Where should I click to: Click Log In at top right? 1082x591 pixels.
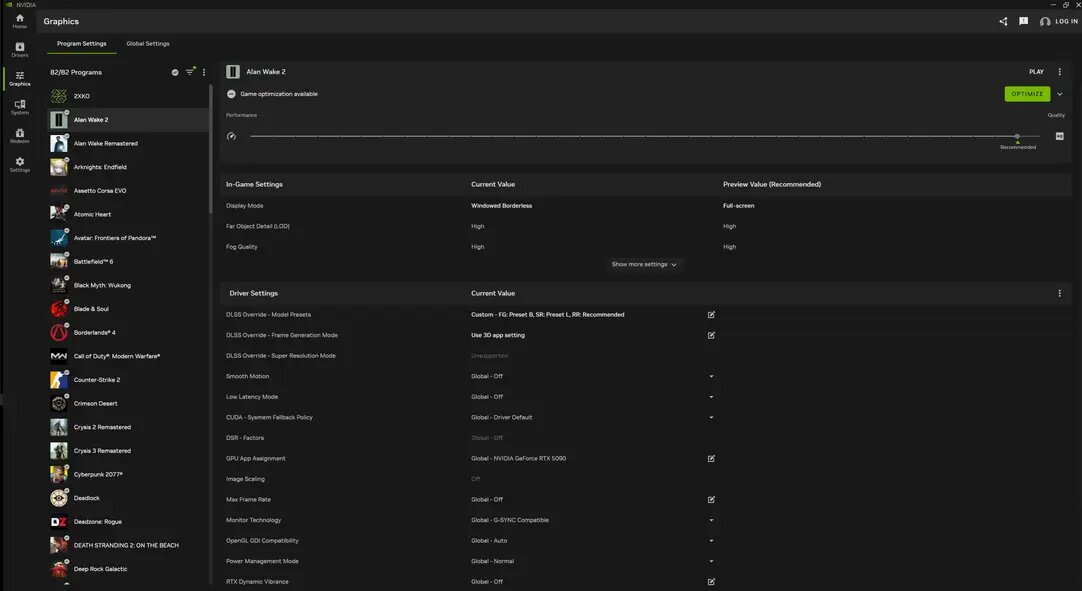[x=1059, y=21]
